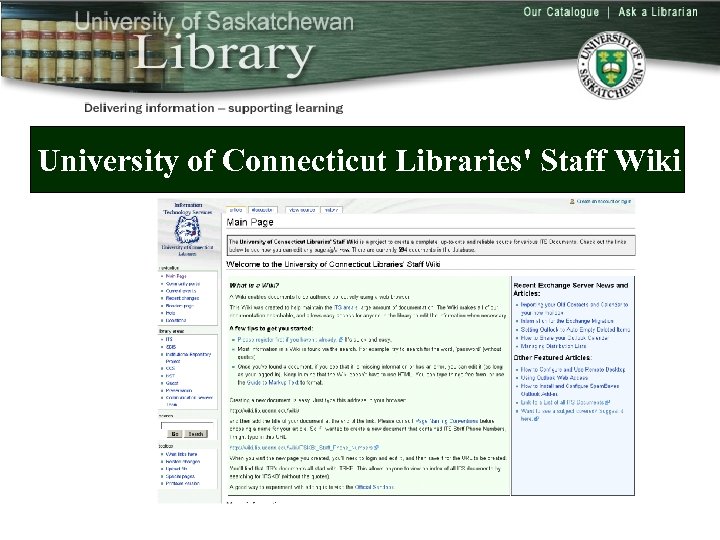Open the Create an account or log in link

[603, 201]
